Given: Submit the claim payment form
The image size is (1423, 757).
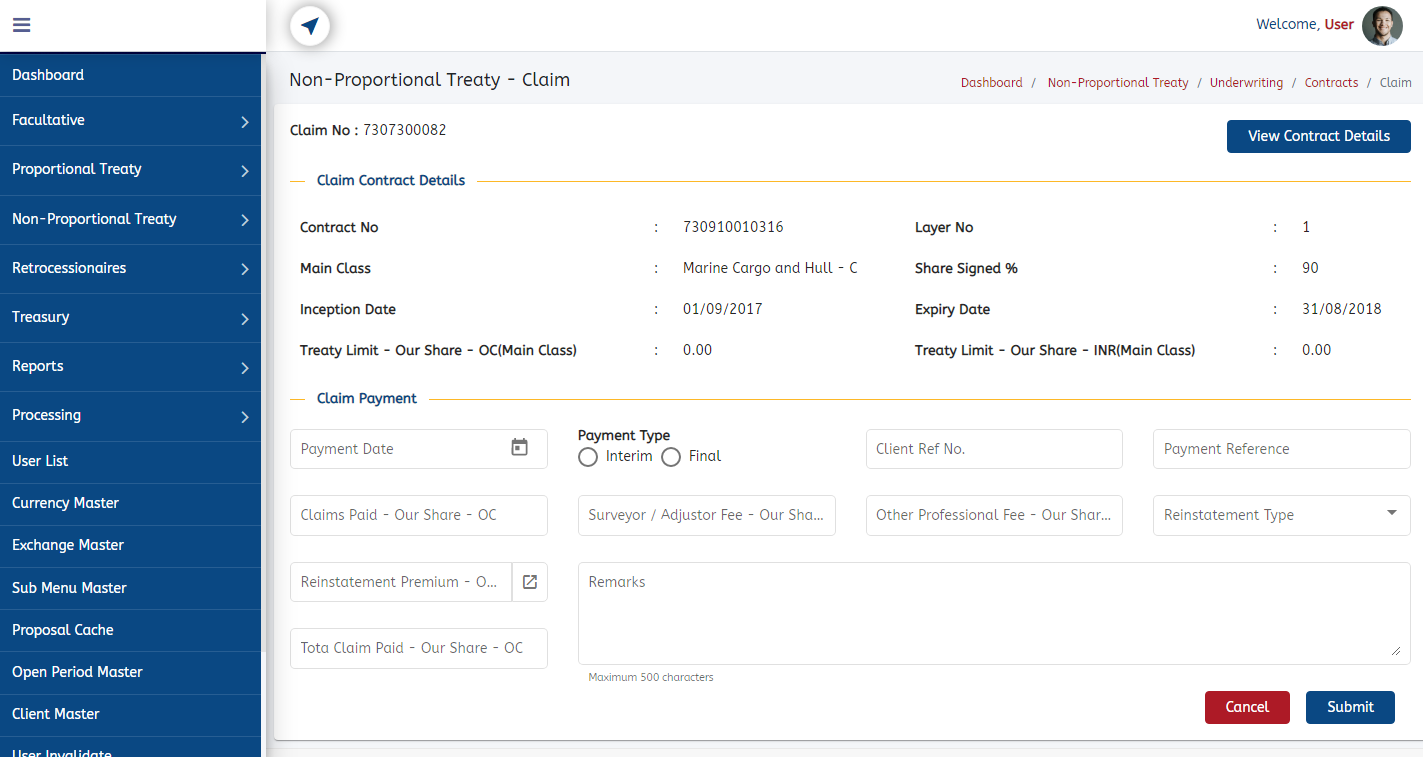Looking at the screenshot, I should 1350,707.
